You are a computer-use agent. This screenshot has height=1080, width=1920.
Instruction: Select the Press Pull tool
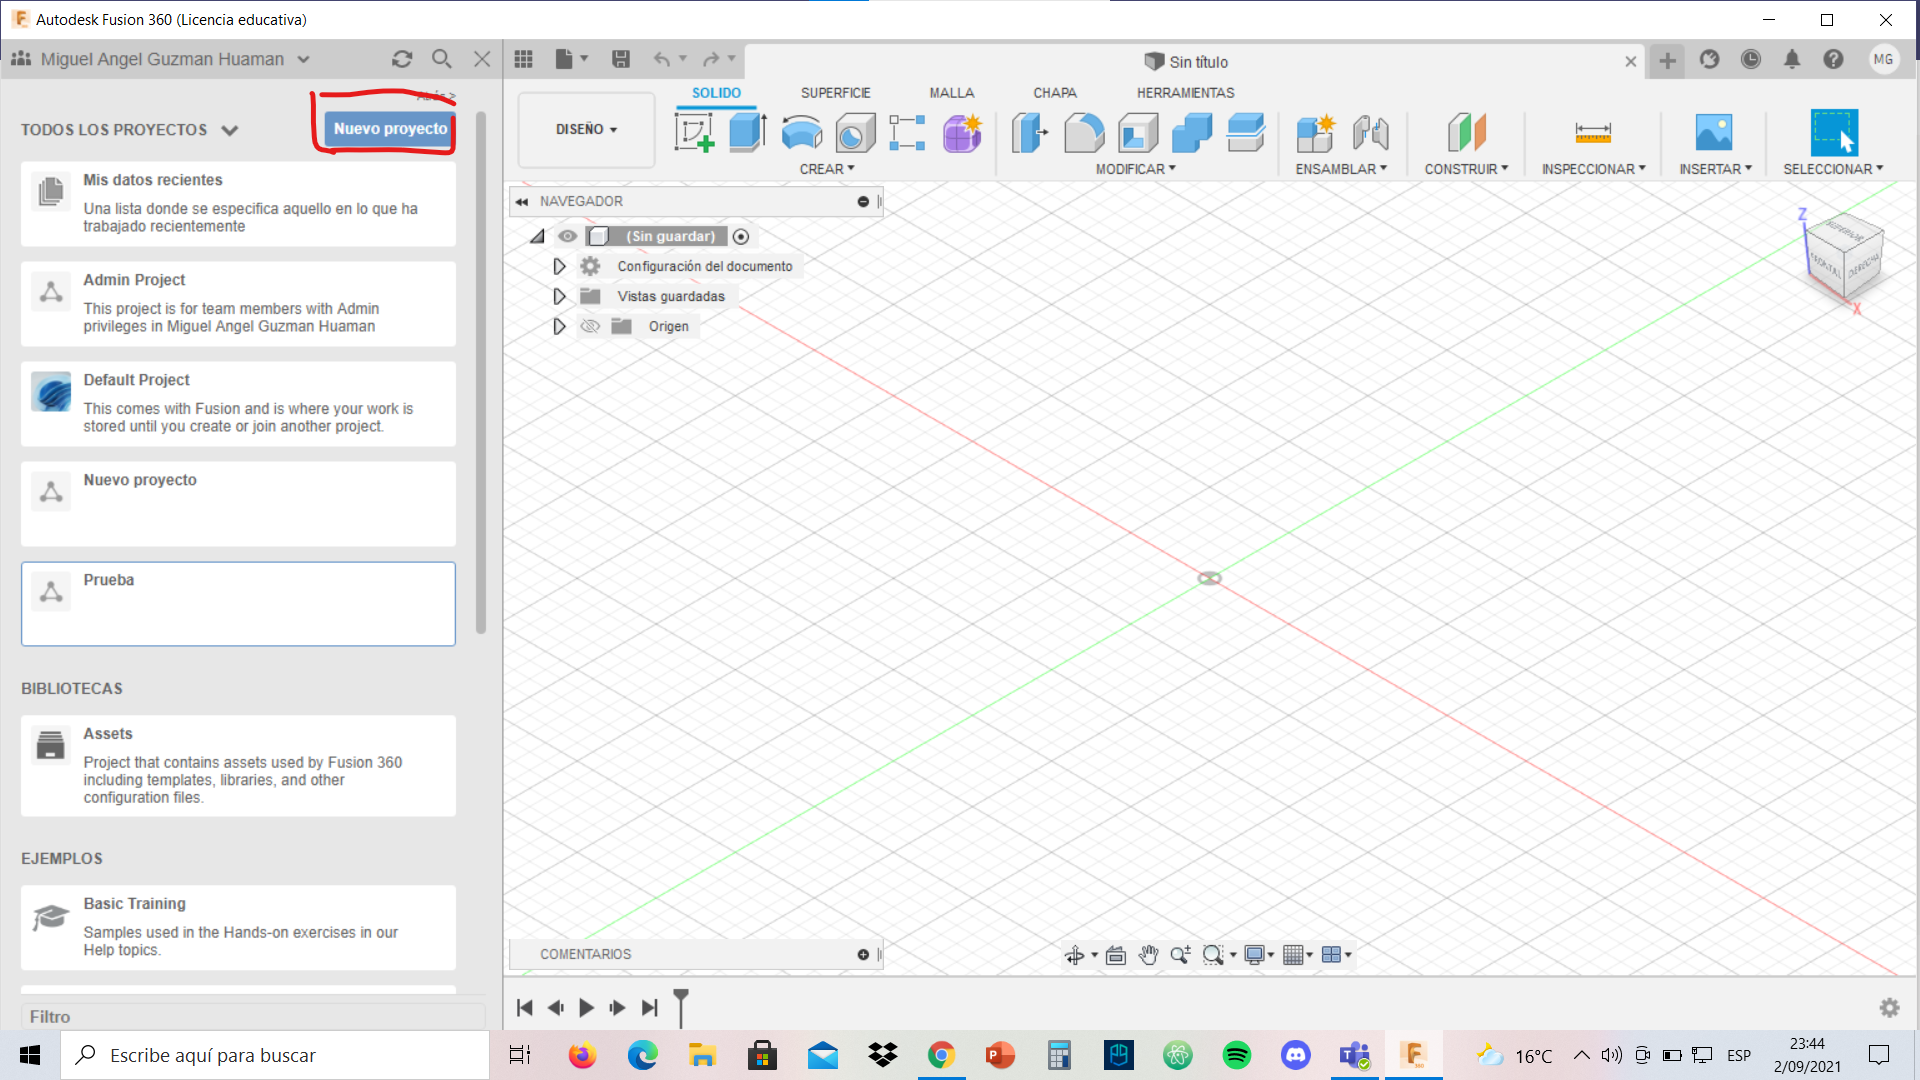(x=1030, y=132)
